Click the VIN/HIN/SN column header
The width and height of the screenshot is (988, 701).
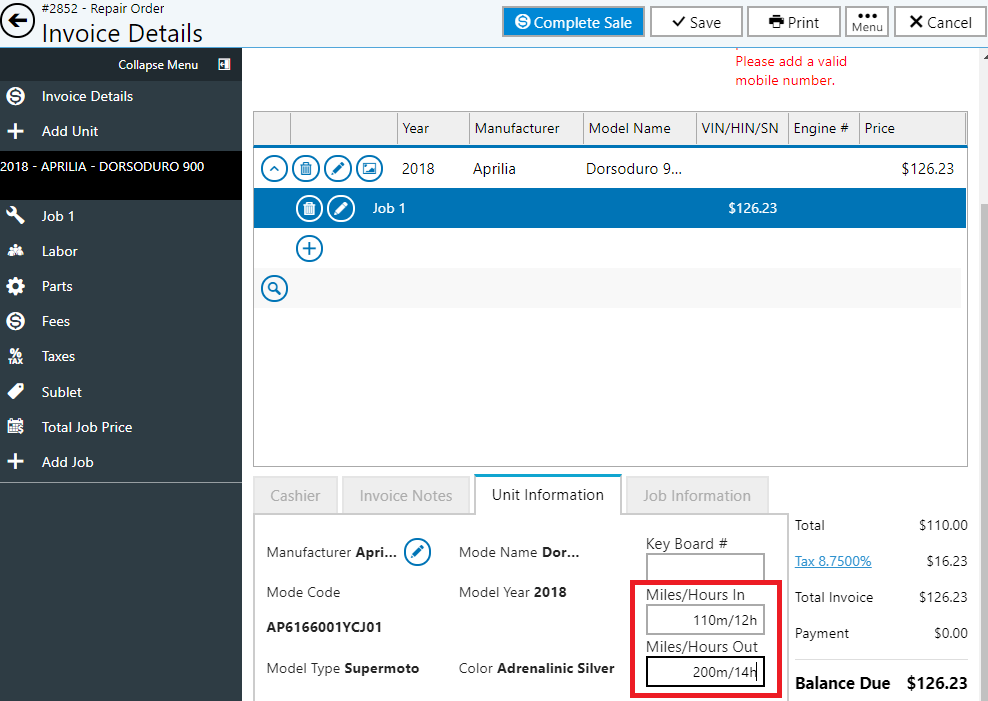point(742,128)
